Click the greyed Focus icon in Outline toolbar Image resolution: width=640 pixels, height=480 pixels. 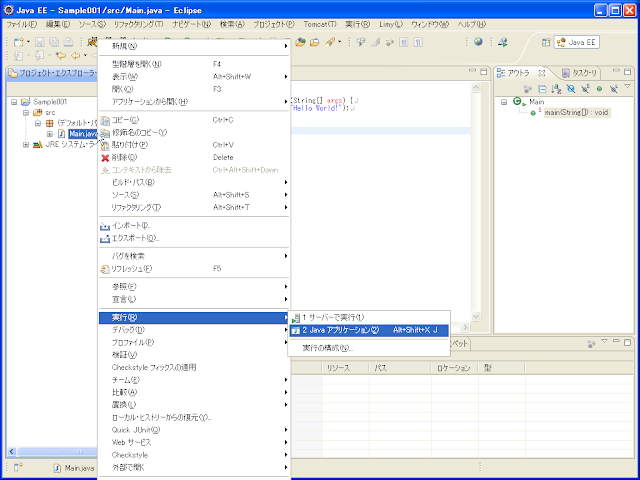point(528,89)
